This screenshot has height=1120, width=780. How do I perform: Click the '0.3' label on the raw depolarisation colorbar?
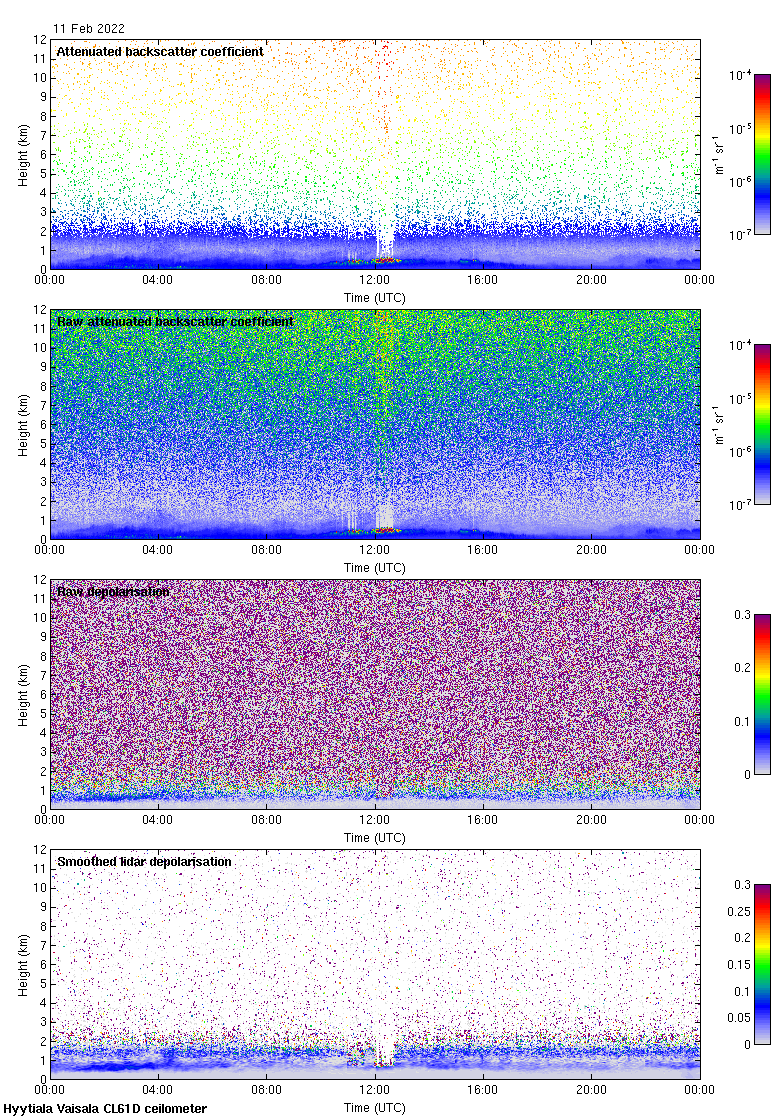tap(742, 615)
